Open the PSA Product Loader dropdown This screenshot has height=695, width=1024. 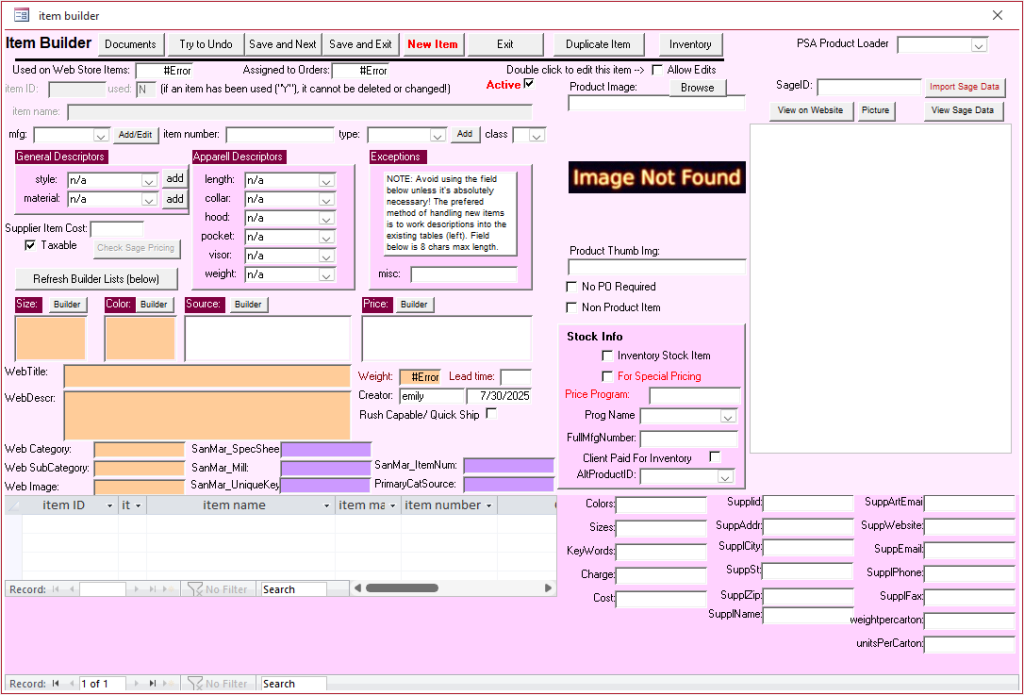[x=979, y=45]
